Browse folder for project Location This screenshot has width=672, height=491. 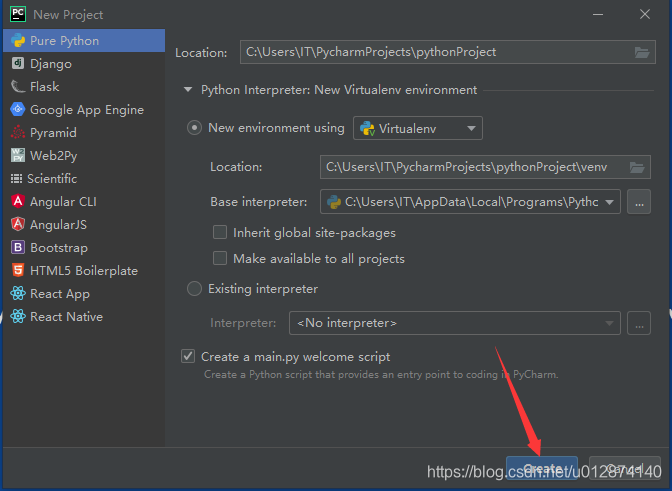click(x=642, y=52)
